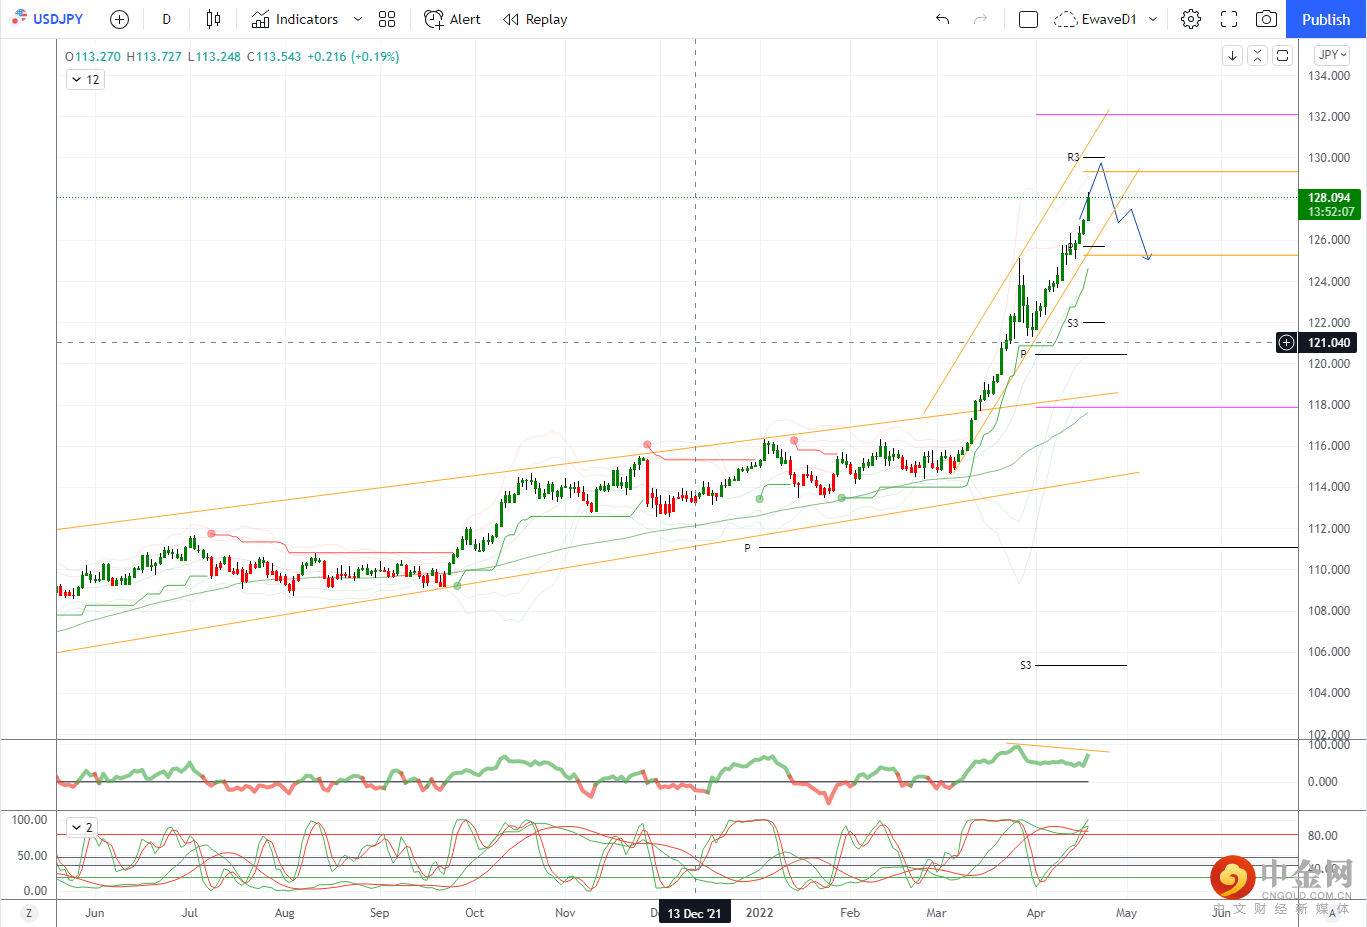Collapse the 12 indicators legend
Viewport: 1367px width, 927px height.
click(77, 80)
